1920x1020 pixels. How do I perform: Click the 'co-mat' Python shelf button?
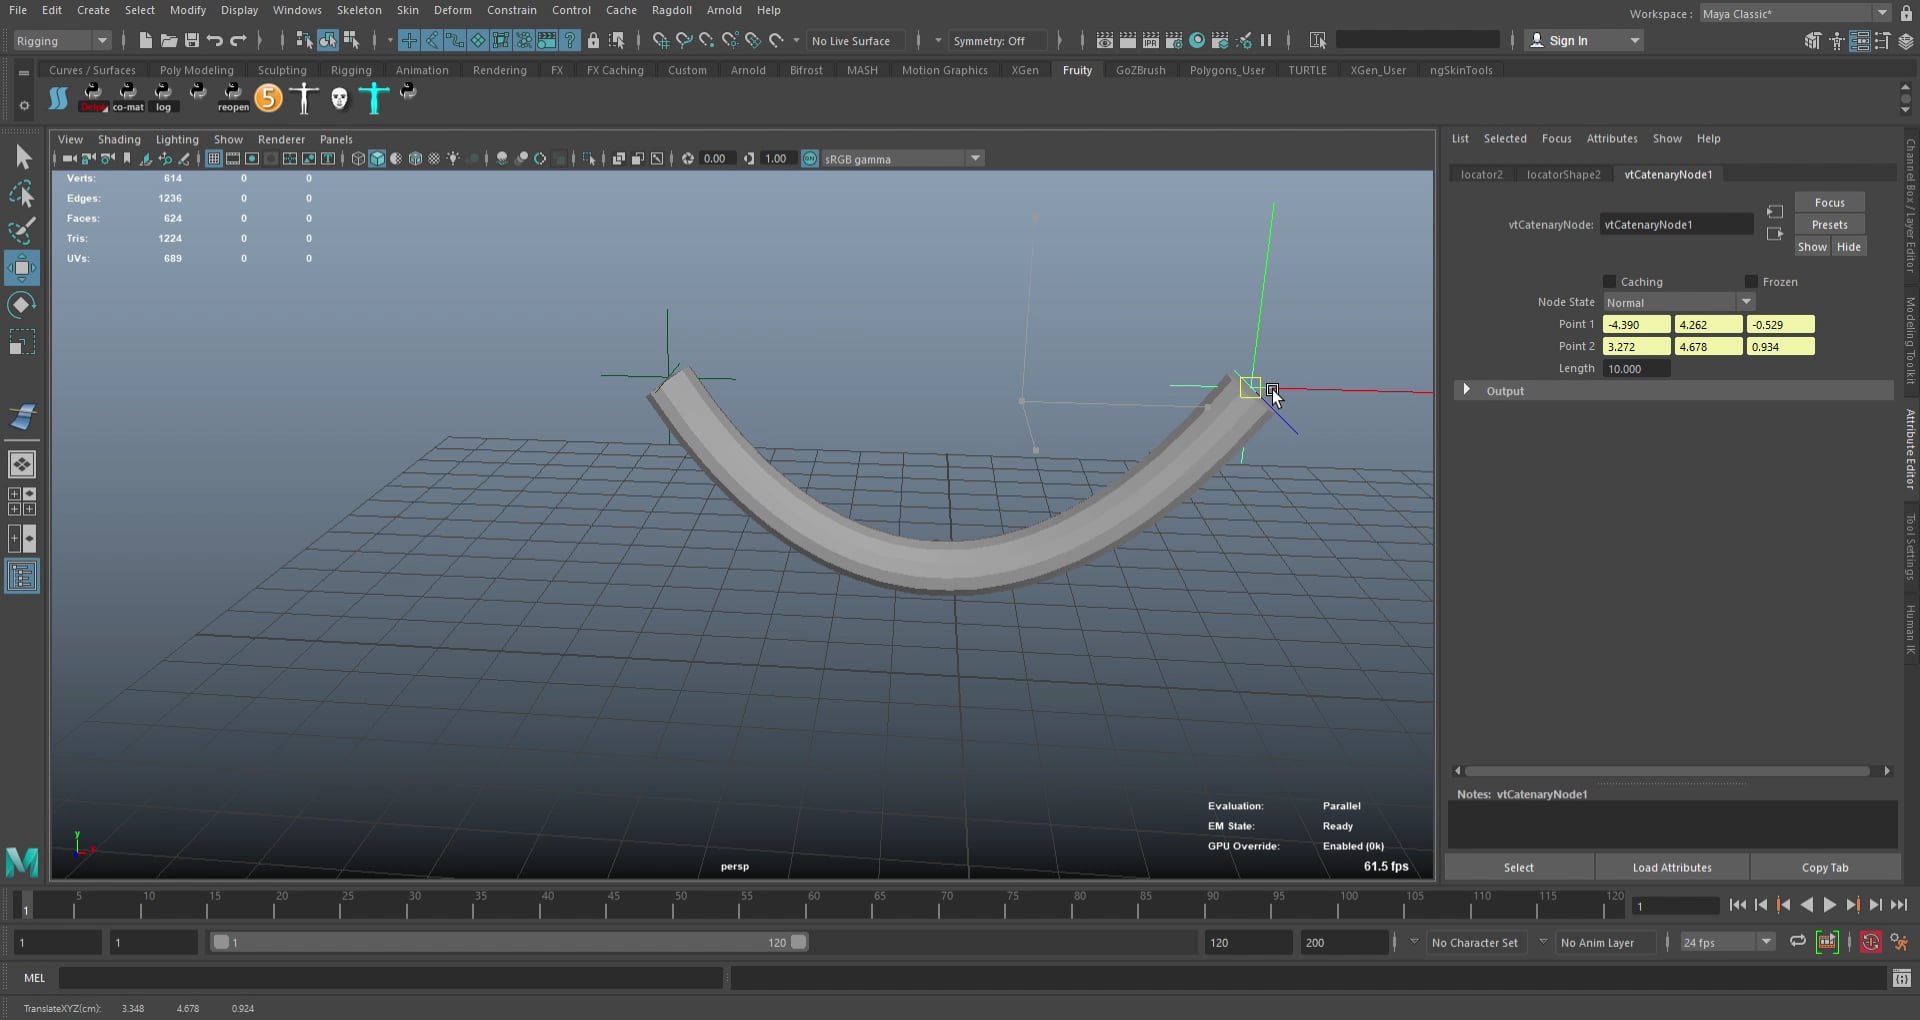128,94
